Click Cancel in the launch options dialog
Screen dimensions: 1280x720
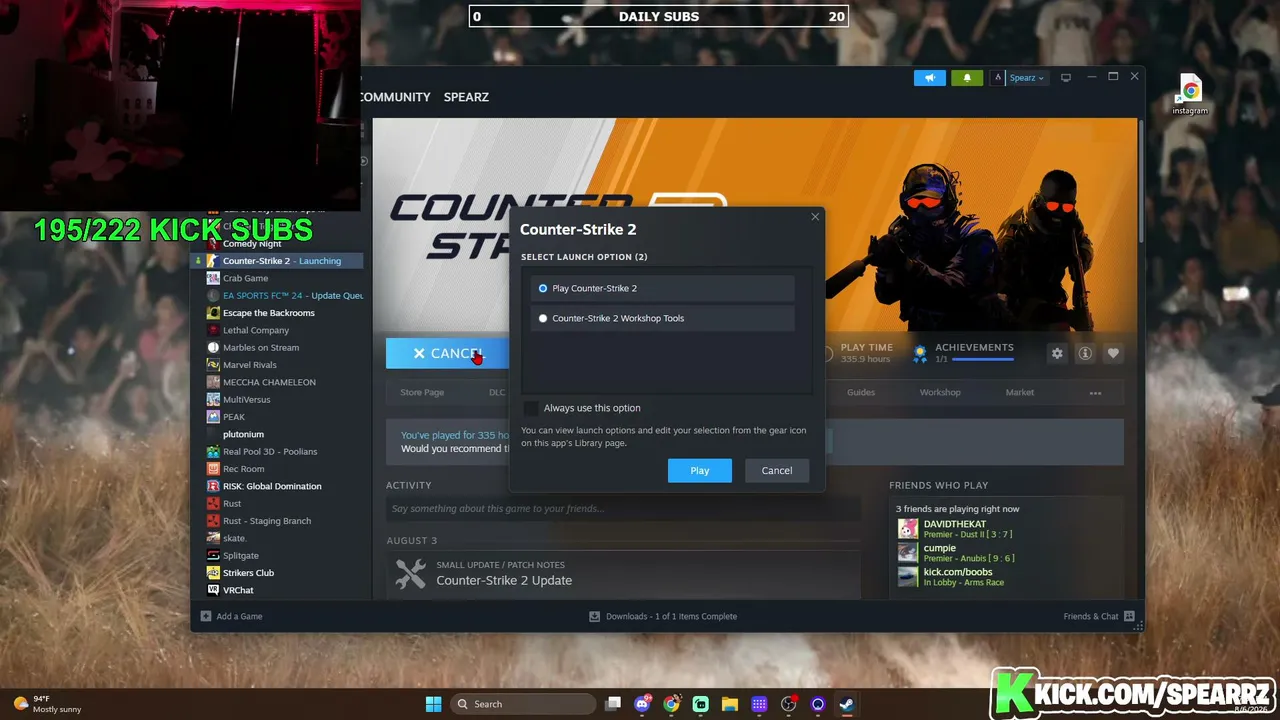777,471
